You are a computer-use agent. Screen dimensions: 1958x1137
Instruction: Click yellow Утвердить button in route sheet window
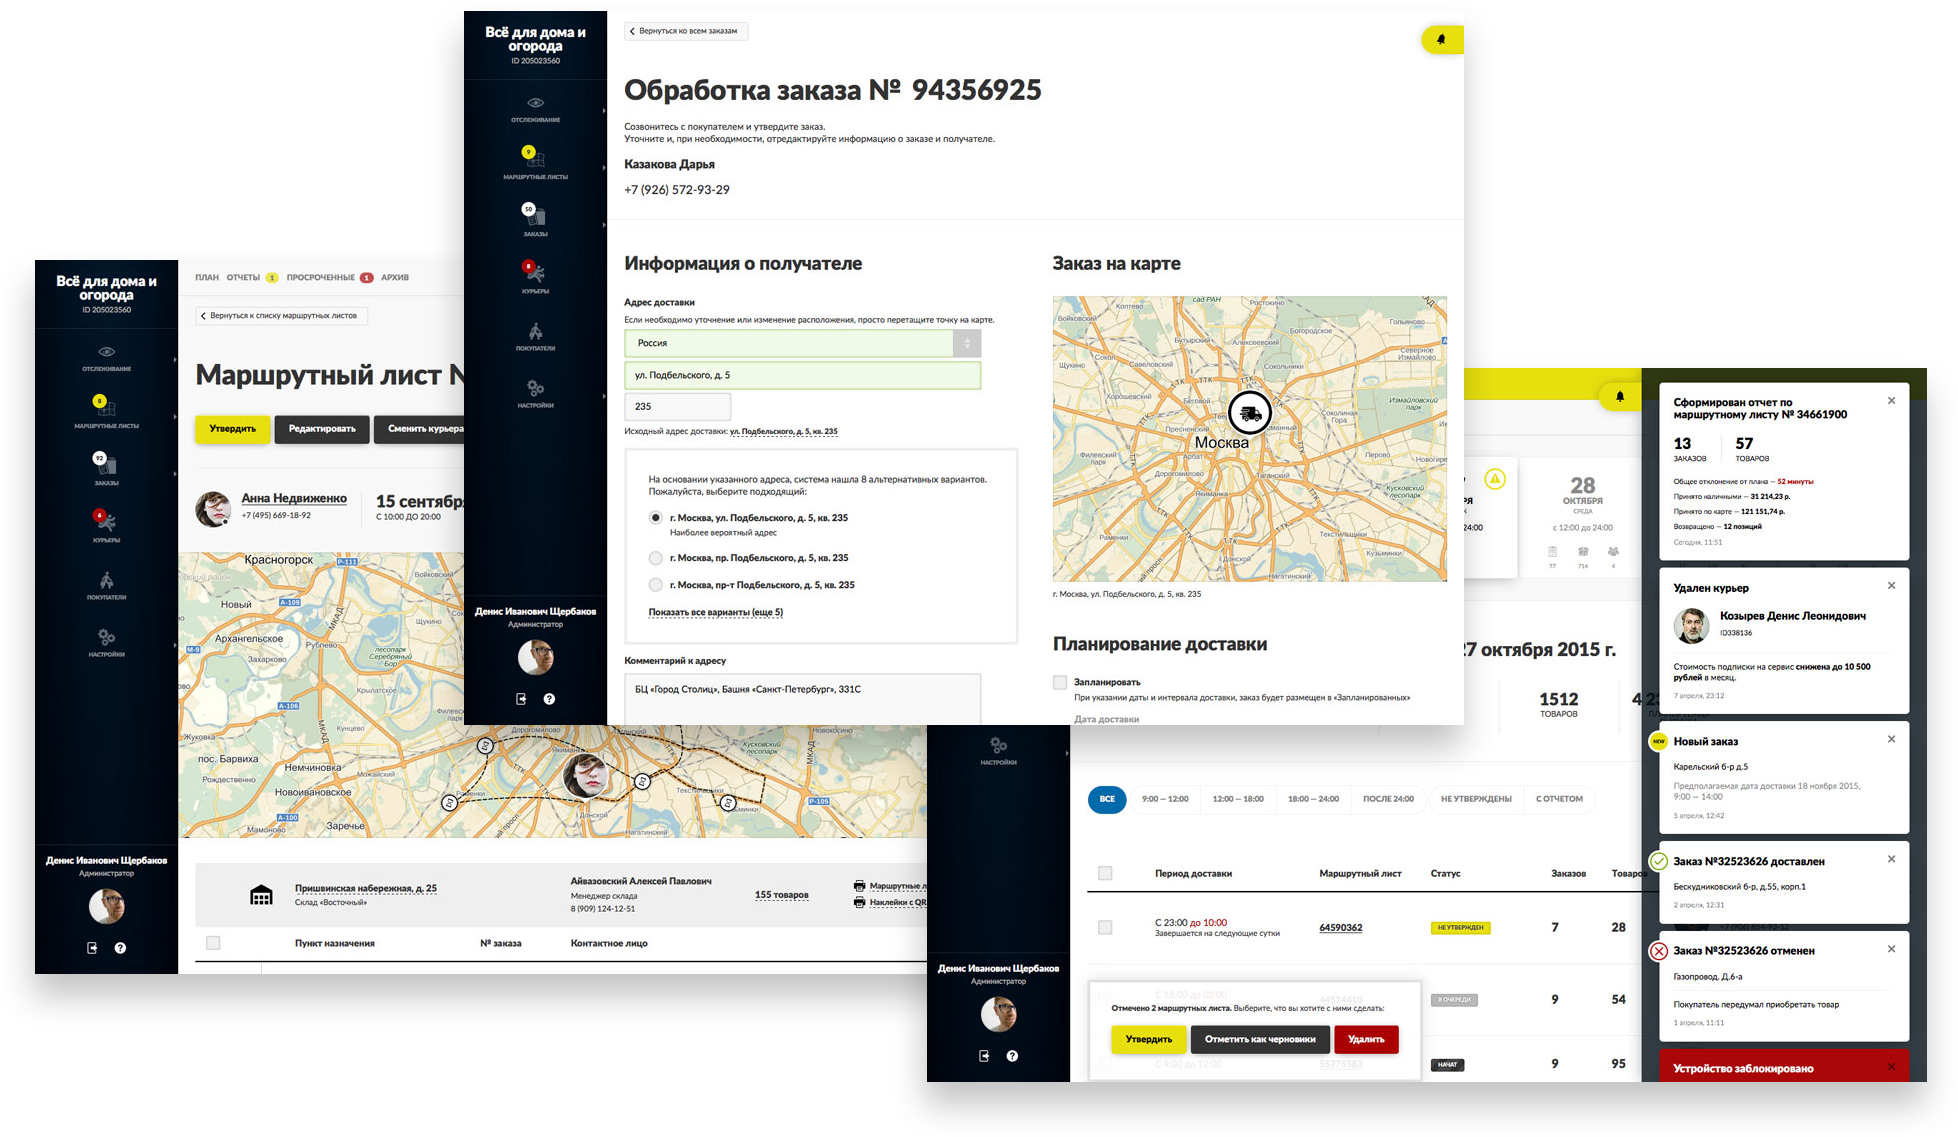[x=232, y=429]
